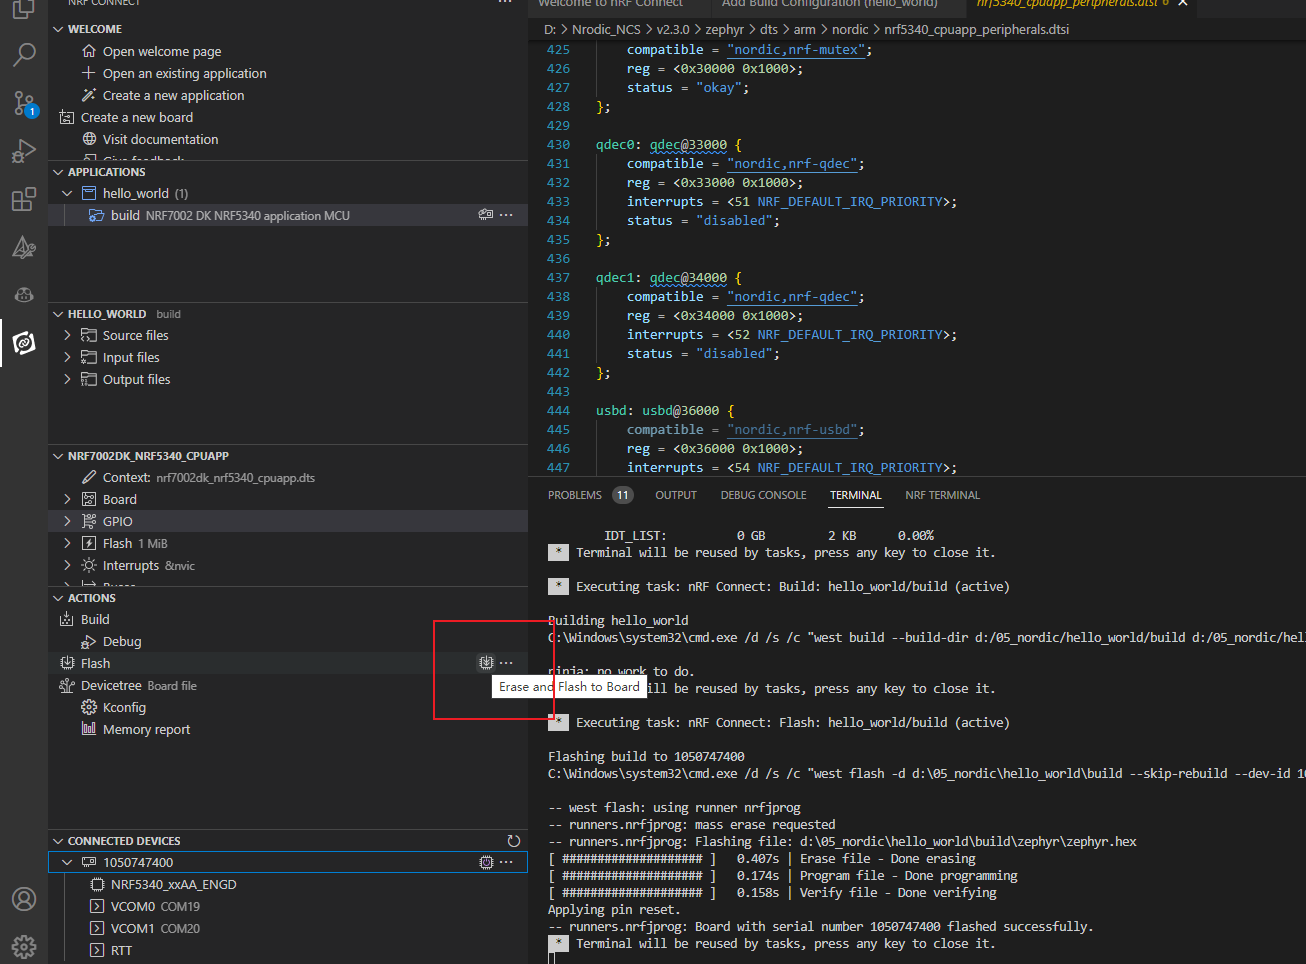Click Open an existing application

(185, 73)
